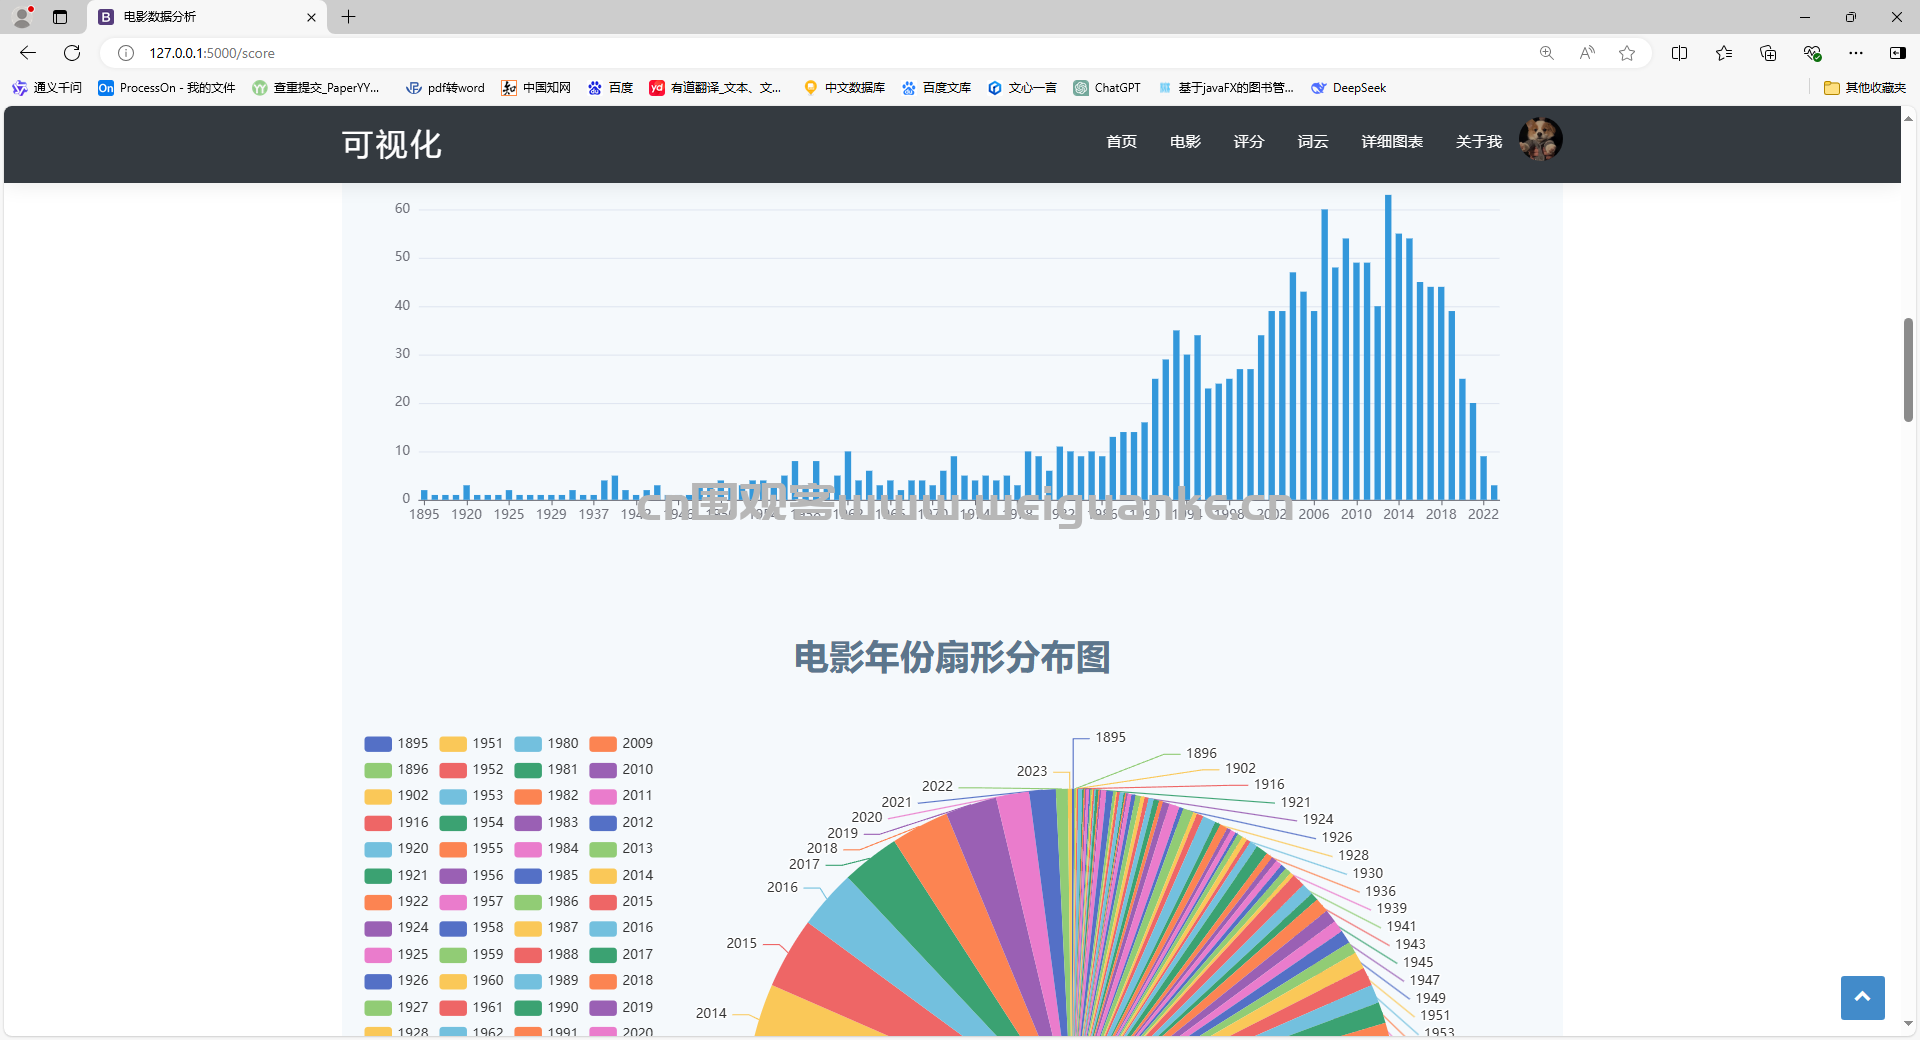
Task: Open the 词云 navigation item
Action: [x=1313, y=142]
